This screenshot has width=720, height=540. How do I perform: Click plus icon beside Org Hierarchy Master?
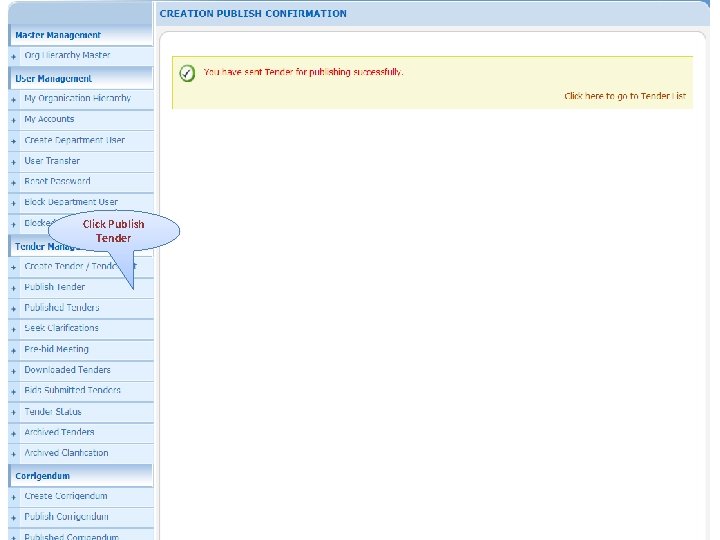click(x=14, y=56)
